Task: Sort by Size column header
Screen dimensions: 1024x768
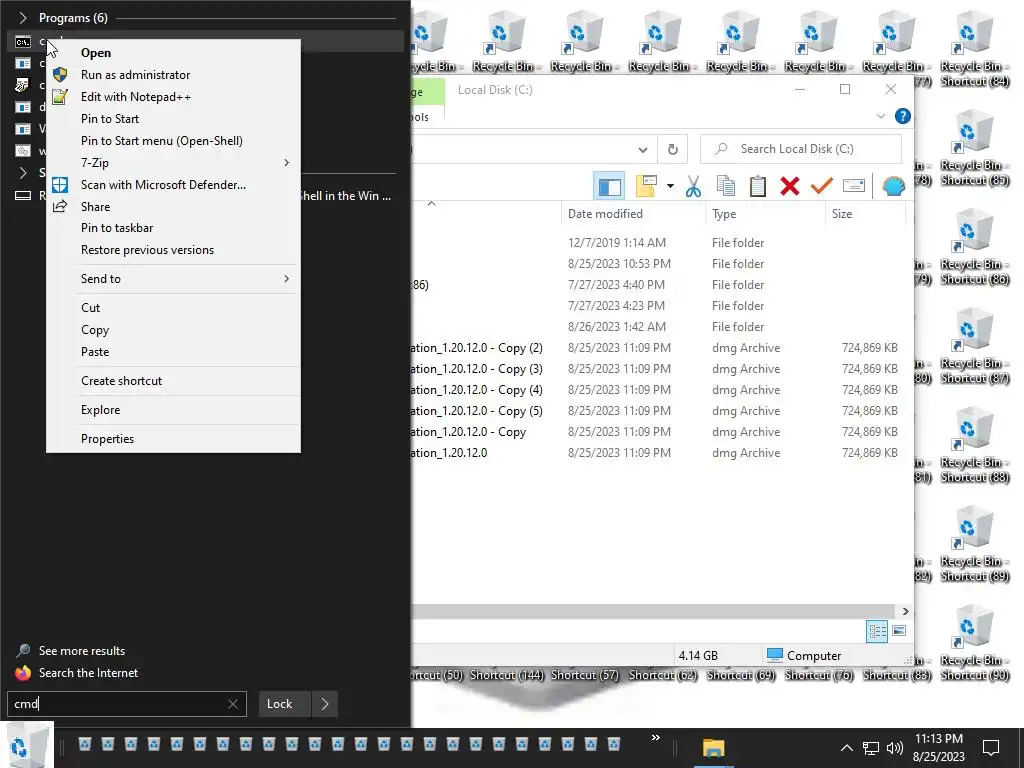Action: (x=865, y=214)
